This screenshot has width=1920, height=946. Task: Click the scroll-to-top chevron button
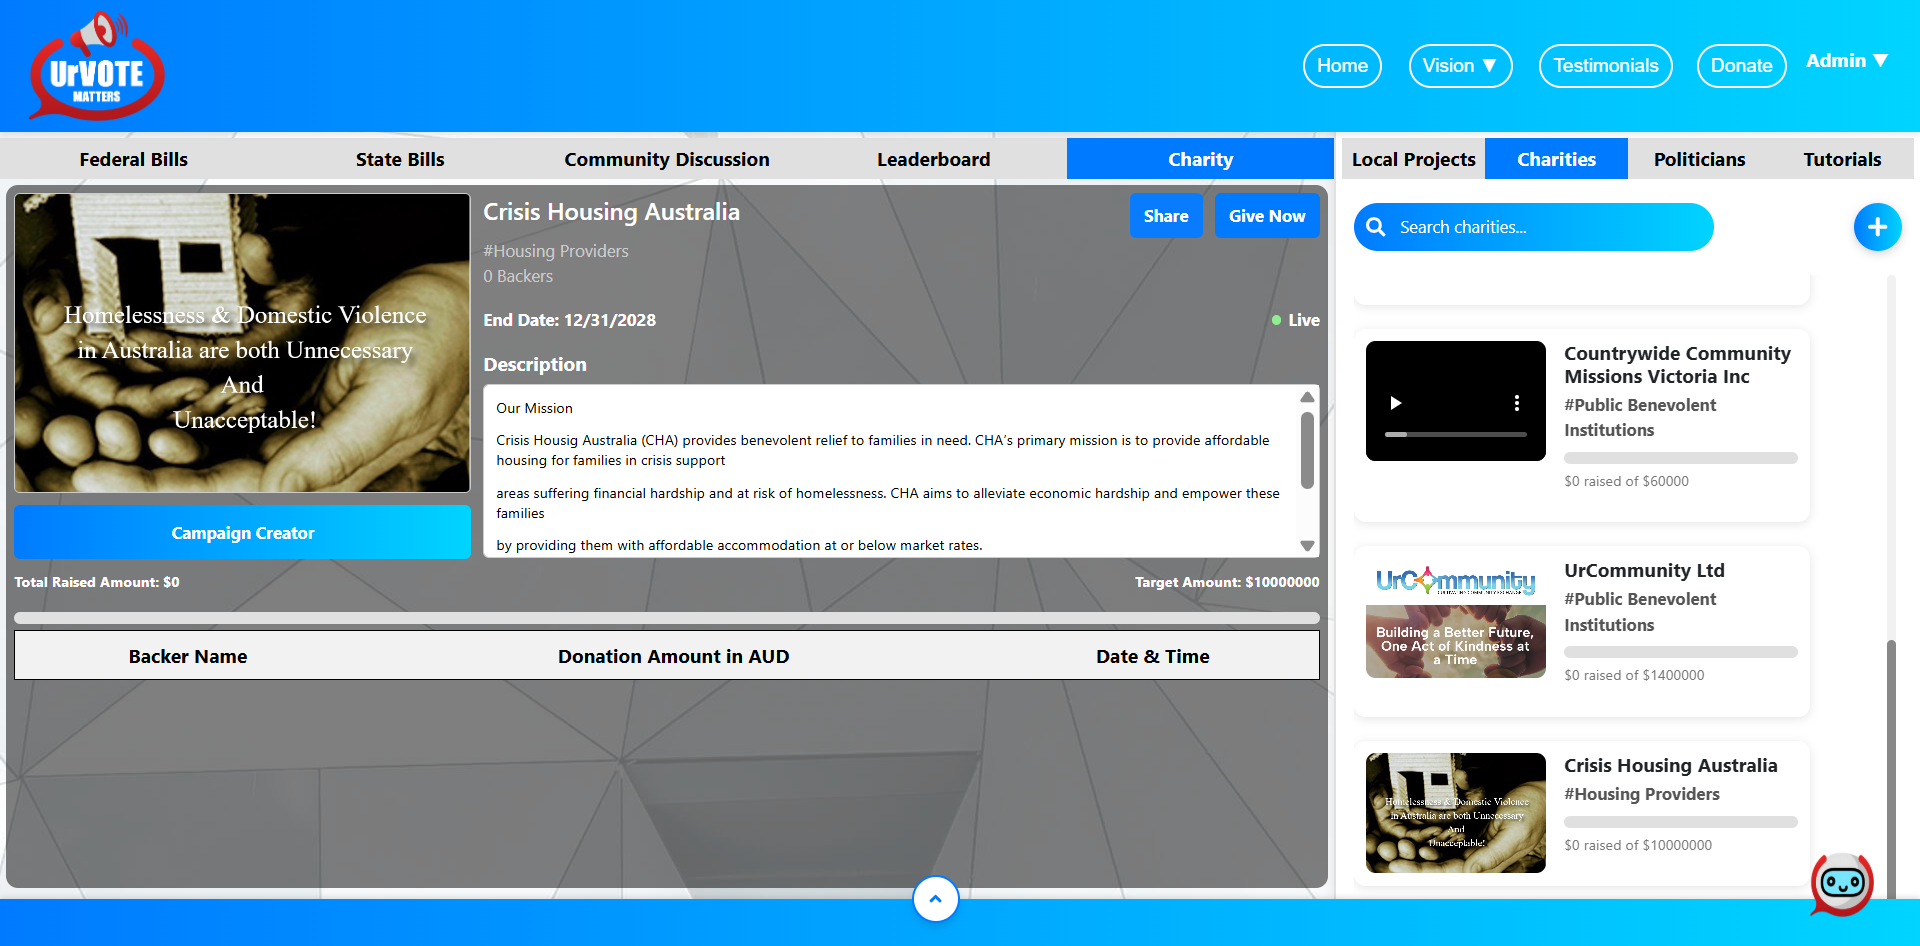point(935,899)
